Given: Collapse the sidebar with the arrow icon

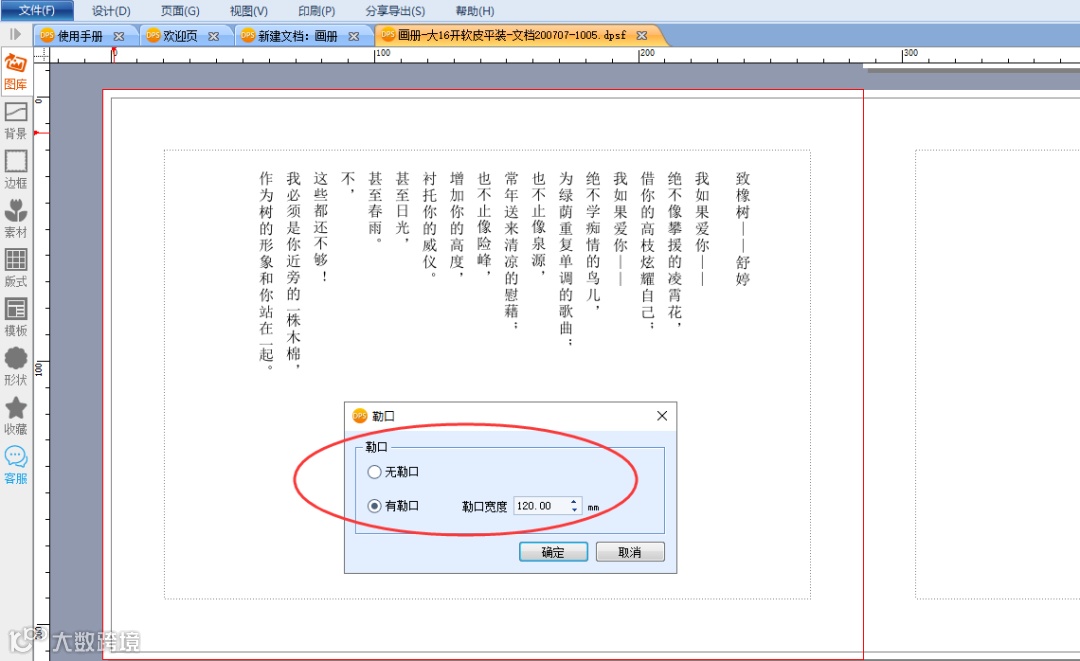Looking at the screenshot, I should click(x=14, y=34).
